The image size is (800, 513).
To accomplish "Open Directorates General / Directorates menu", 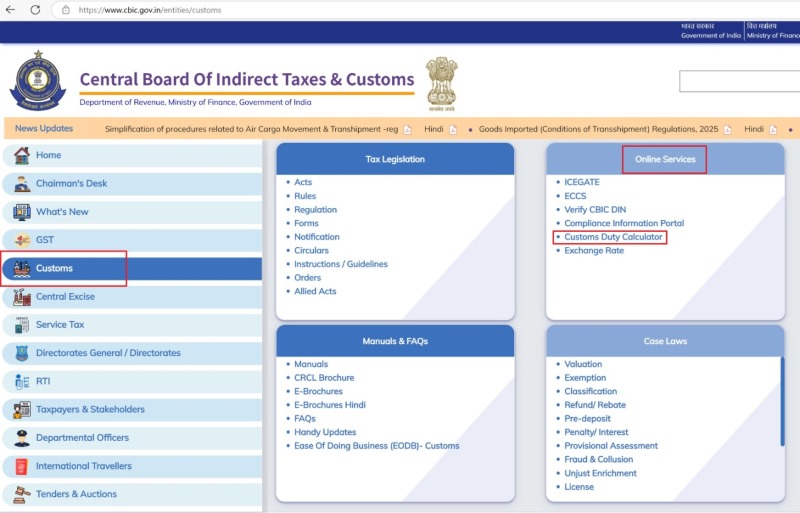I will click(108, 353).
